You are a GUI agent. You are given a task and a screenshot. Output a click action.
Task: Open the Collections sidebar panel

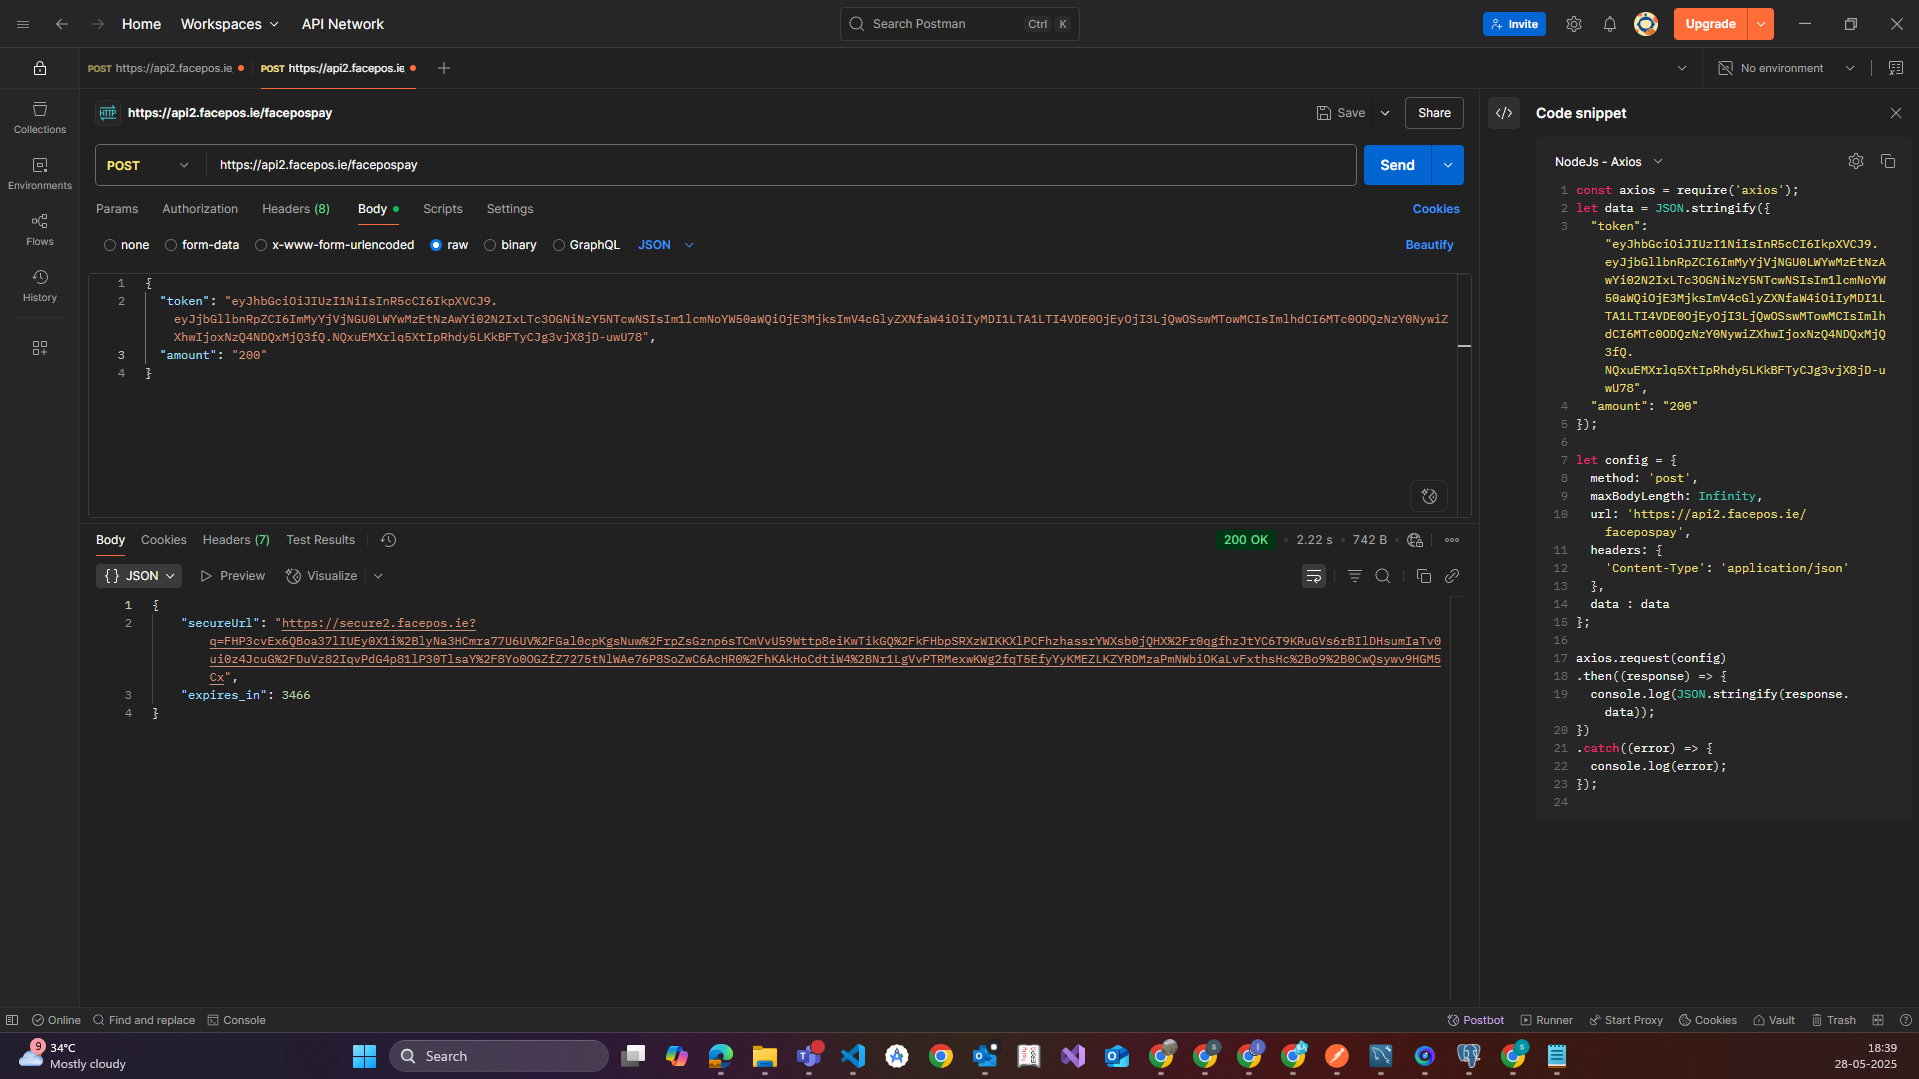[40, 117]
